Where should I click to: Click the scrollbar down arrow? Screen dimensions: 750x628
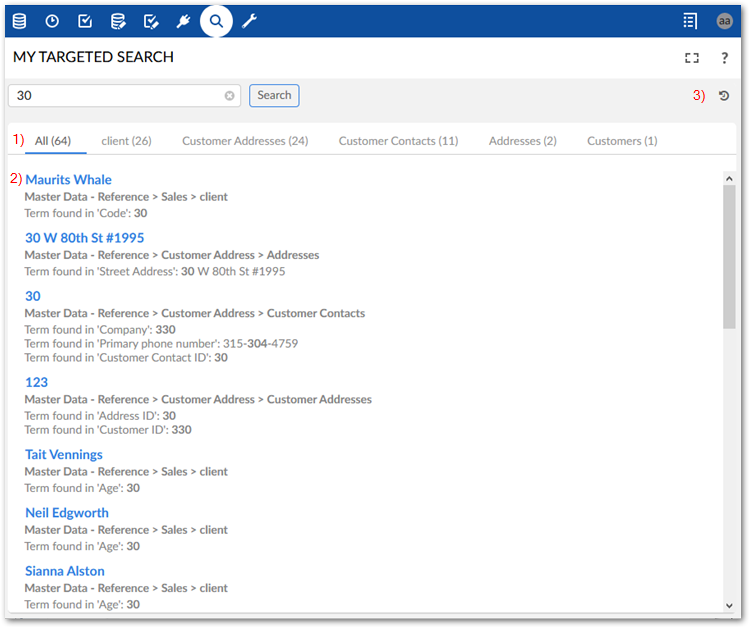point(729,605)
